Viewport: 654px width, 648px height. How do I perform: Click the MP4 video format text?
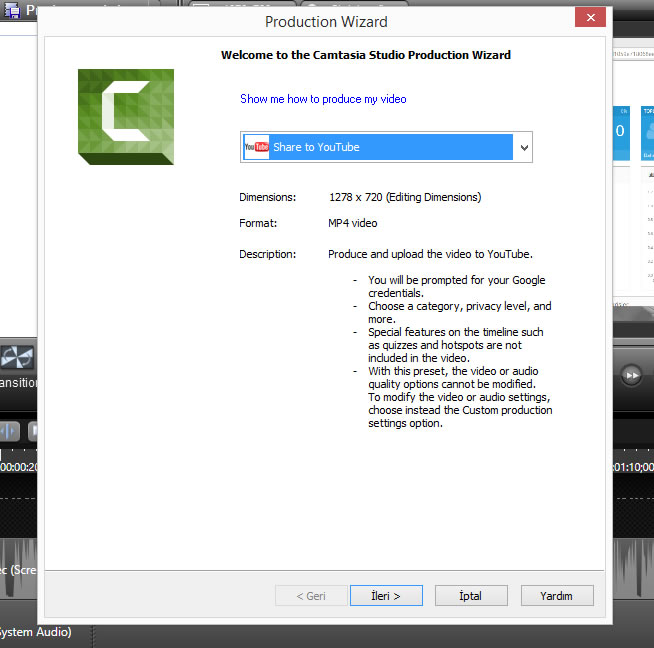coord(352,223)
